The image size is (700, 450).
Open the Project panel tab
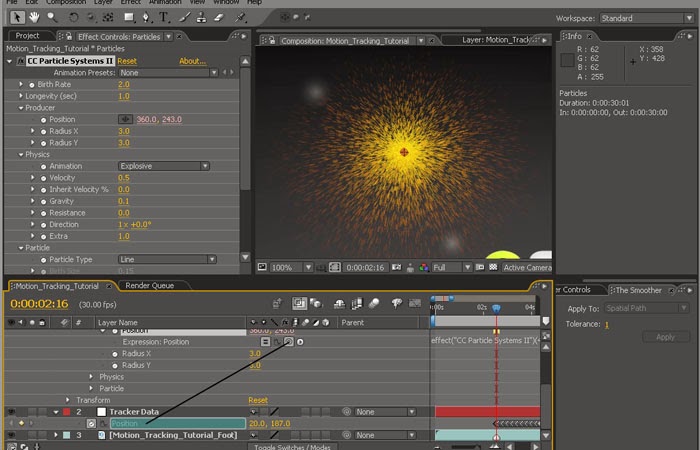27,36
